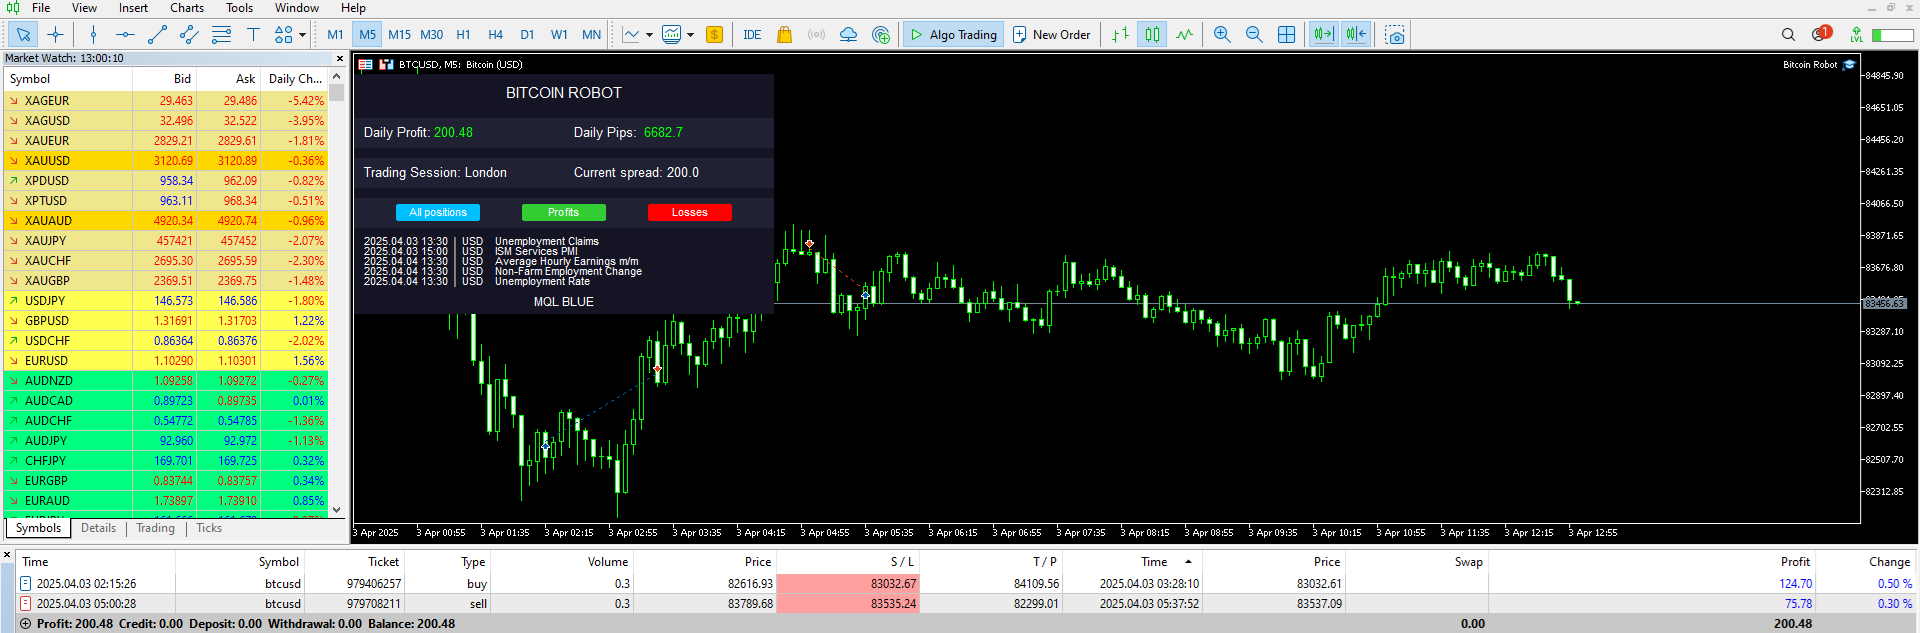This screenshot has height=633, width=1920.
Task: Select the text label tool
Action: (x=253, y=35)
